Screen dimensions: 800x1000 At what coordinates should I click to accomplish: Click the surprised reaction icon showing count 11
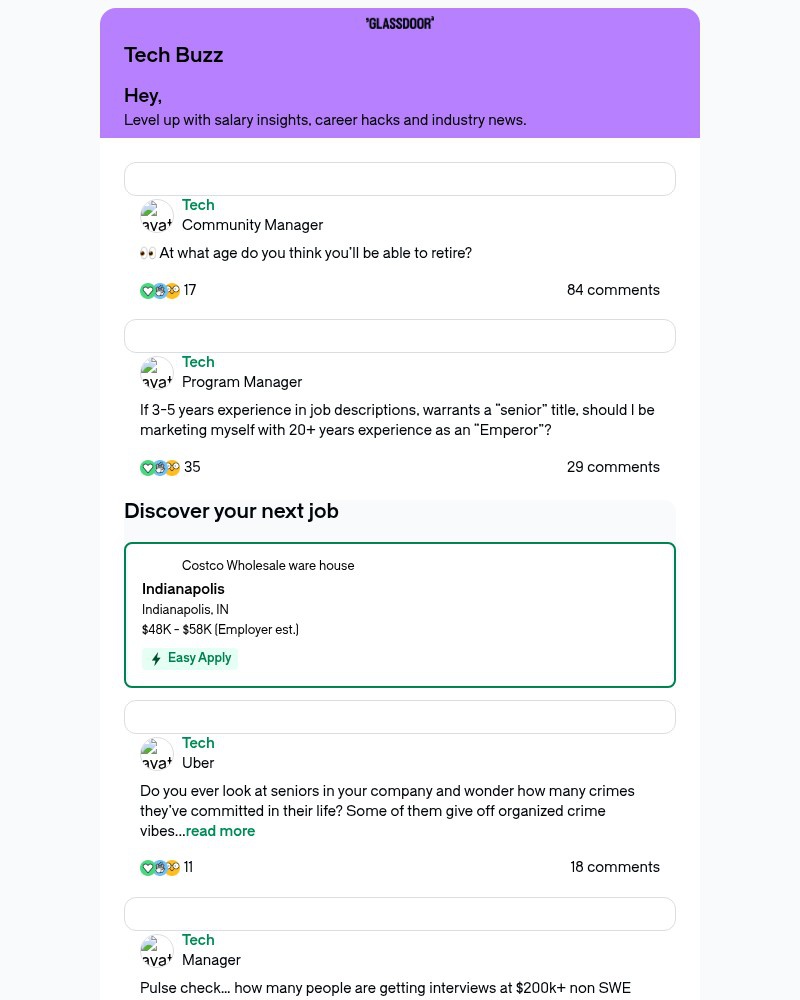click(x=171, y=868)
